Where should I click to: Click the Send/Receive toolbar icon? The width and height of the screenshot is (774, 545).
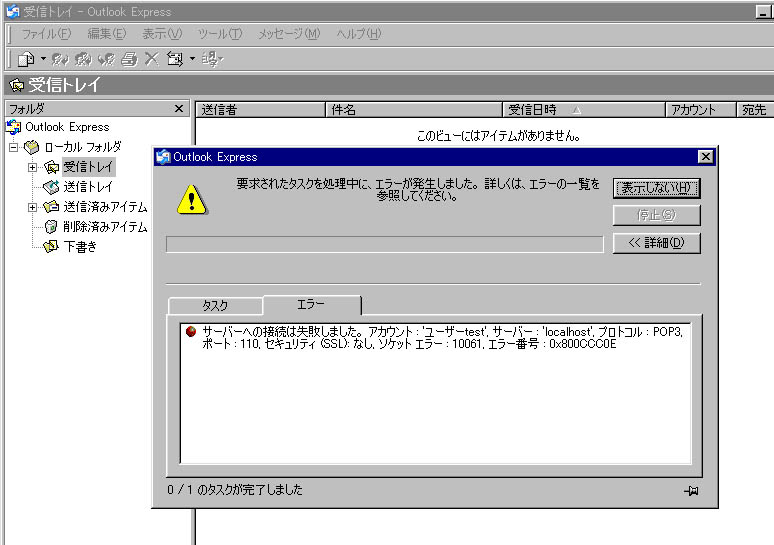[x=175, y=59]
